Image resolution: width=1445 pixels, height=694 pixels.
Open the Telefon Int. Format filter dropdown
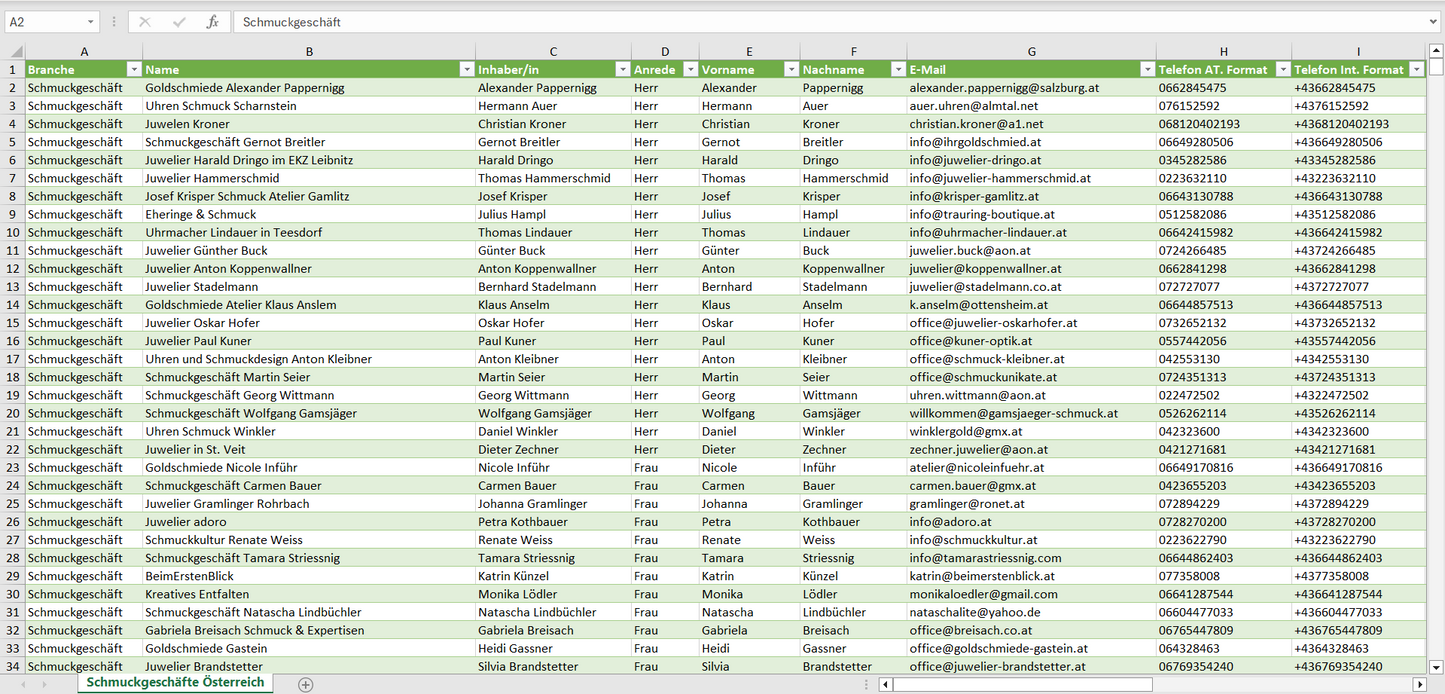click(x=1415, y=70)
